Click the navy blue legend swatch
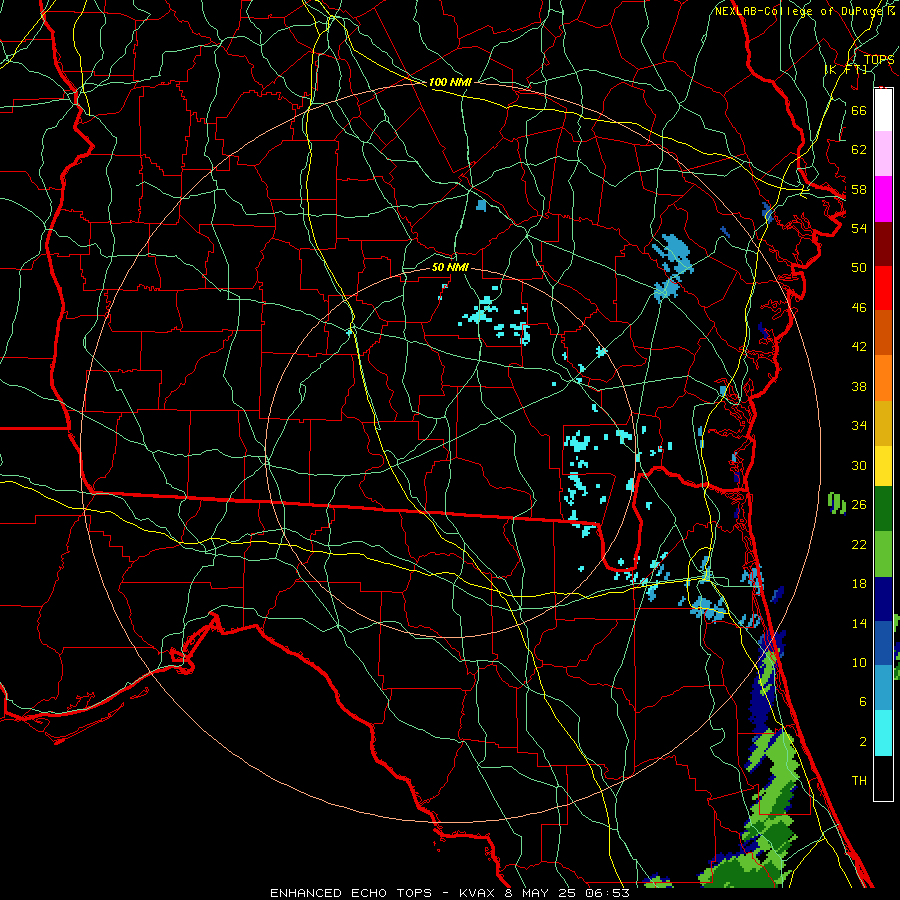Image resolution: width=900 pixels, height=900 pixels. pos(883,599)
